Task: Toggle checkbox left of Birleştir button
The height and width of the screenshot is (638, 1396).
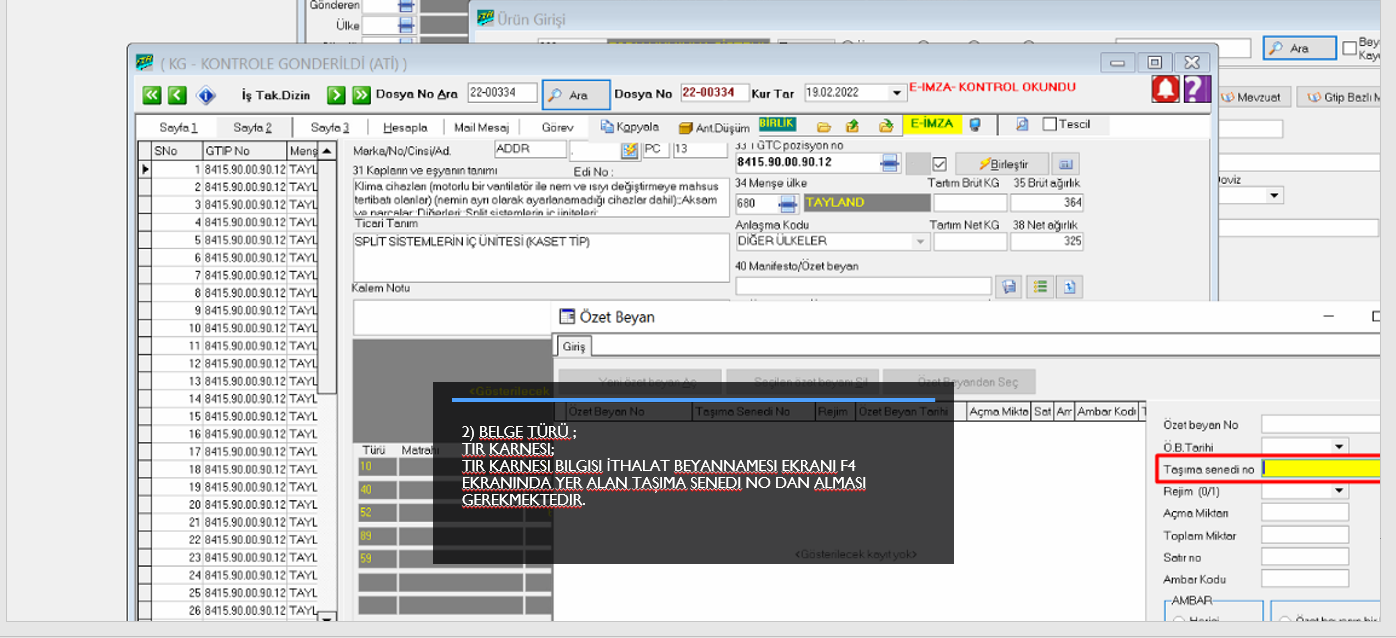Action: (939, 164)
